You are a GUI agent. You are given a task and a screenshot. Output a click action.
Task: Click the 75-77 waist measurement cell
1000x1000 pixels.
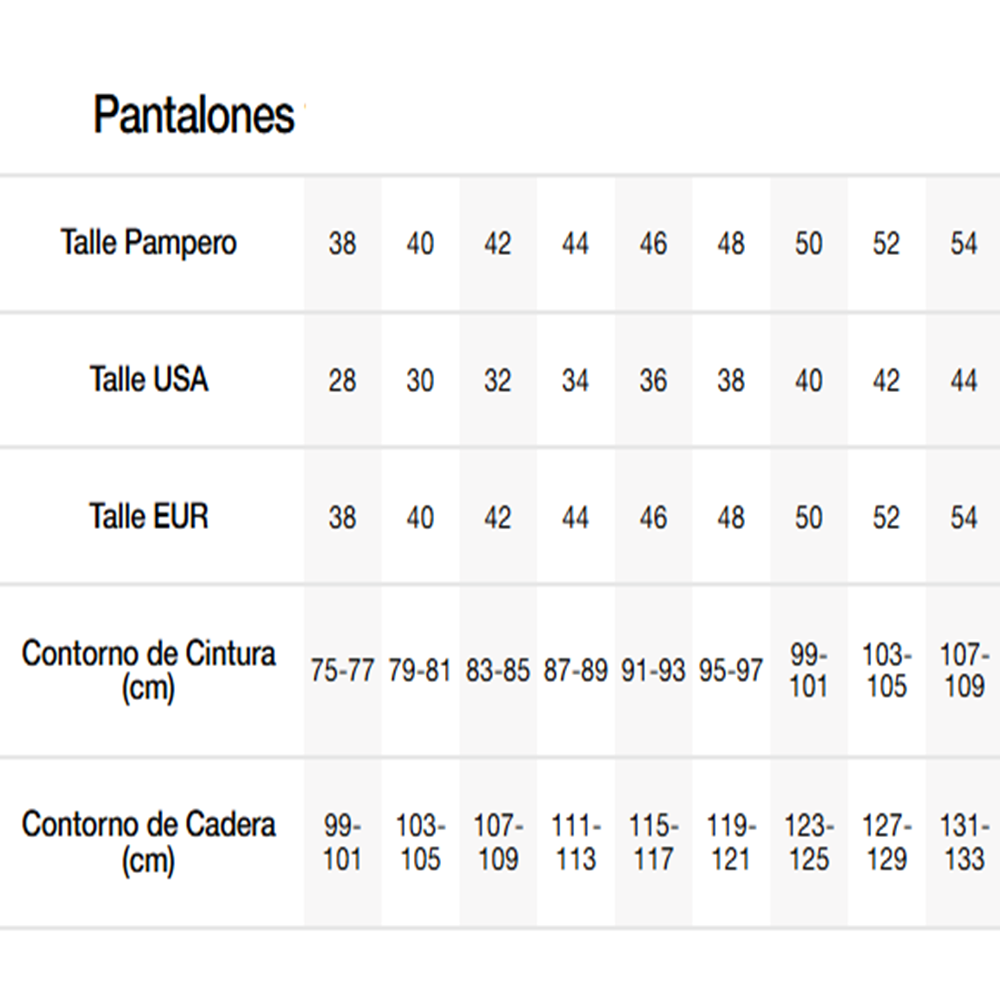(x=342, y=671)
